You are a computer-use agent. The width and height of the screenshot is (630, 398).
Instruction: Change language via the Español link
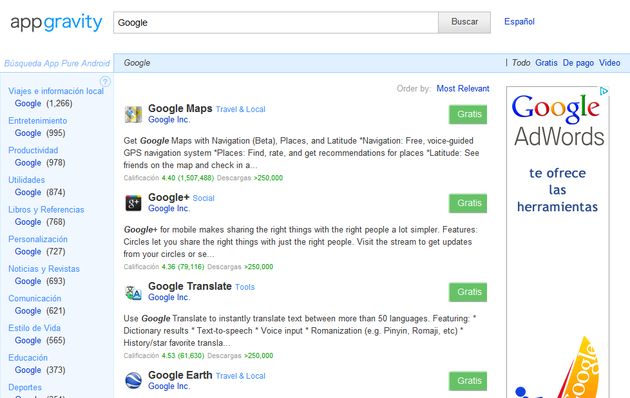click(519, 22)
